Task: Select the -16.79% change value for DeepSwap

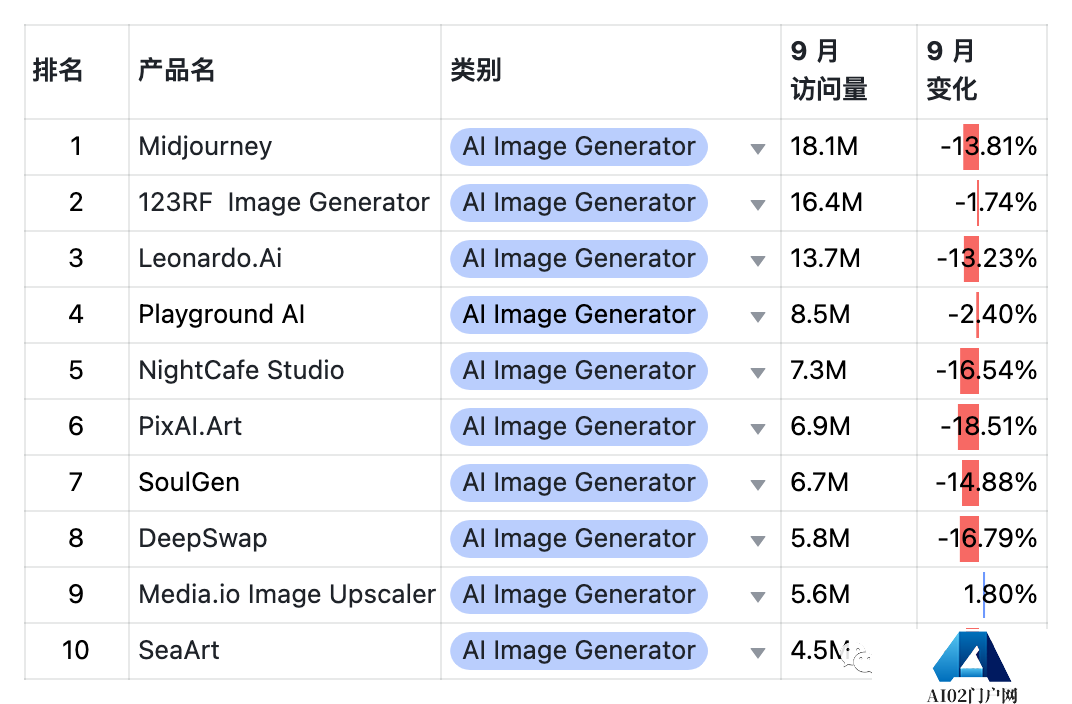Action: tap(987, 539)
